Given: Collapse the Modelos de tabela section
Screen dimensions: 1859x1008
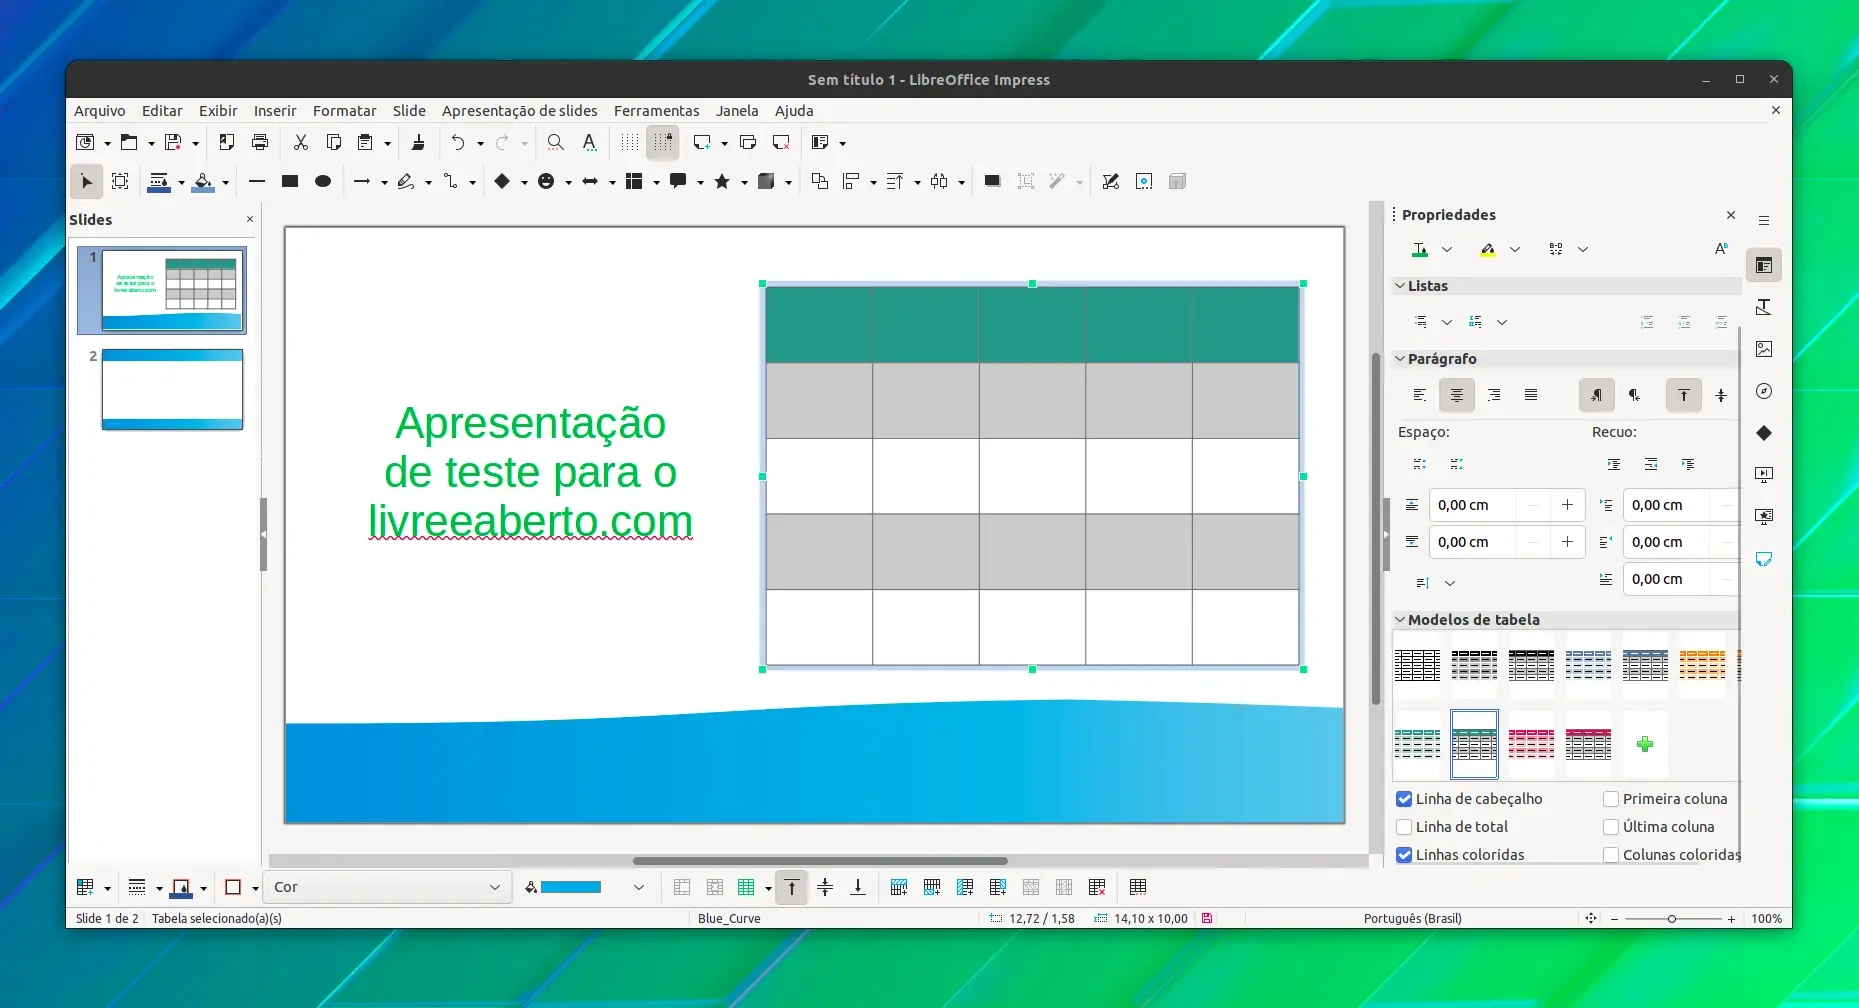Looking at the screenshot, I should pyautogui.click(x=1400, y=620).
